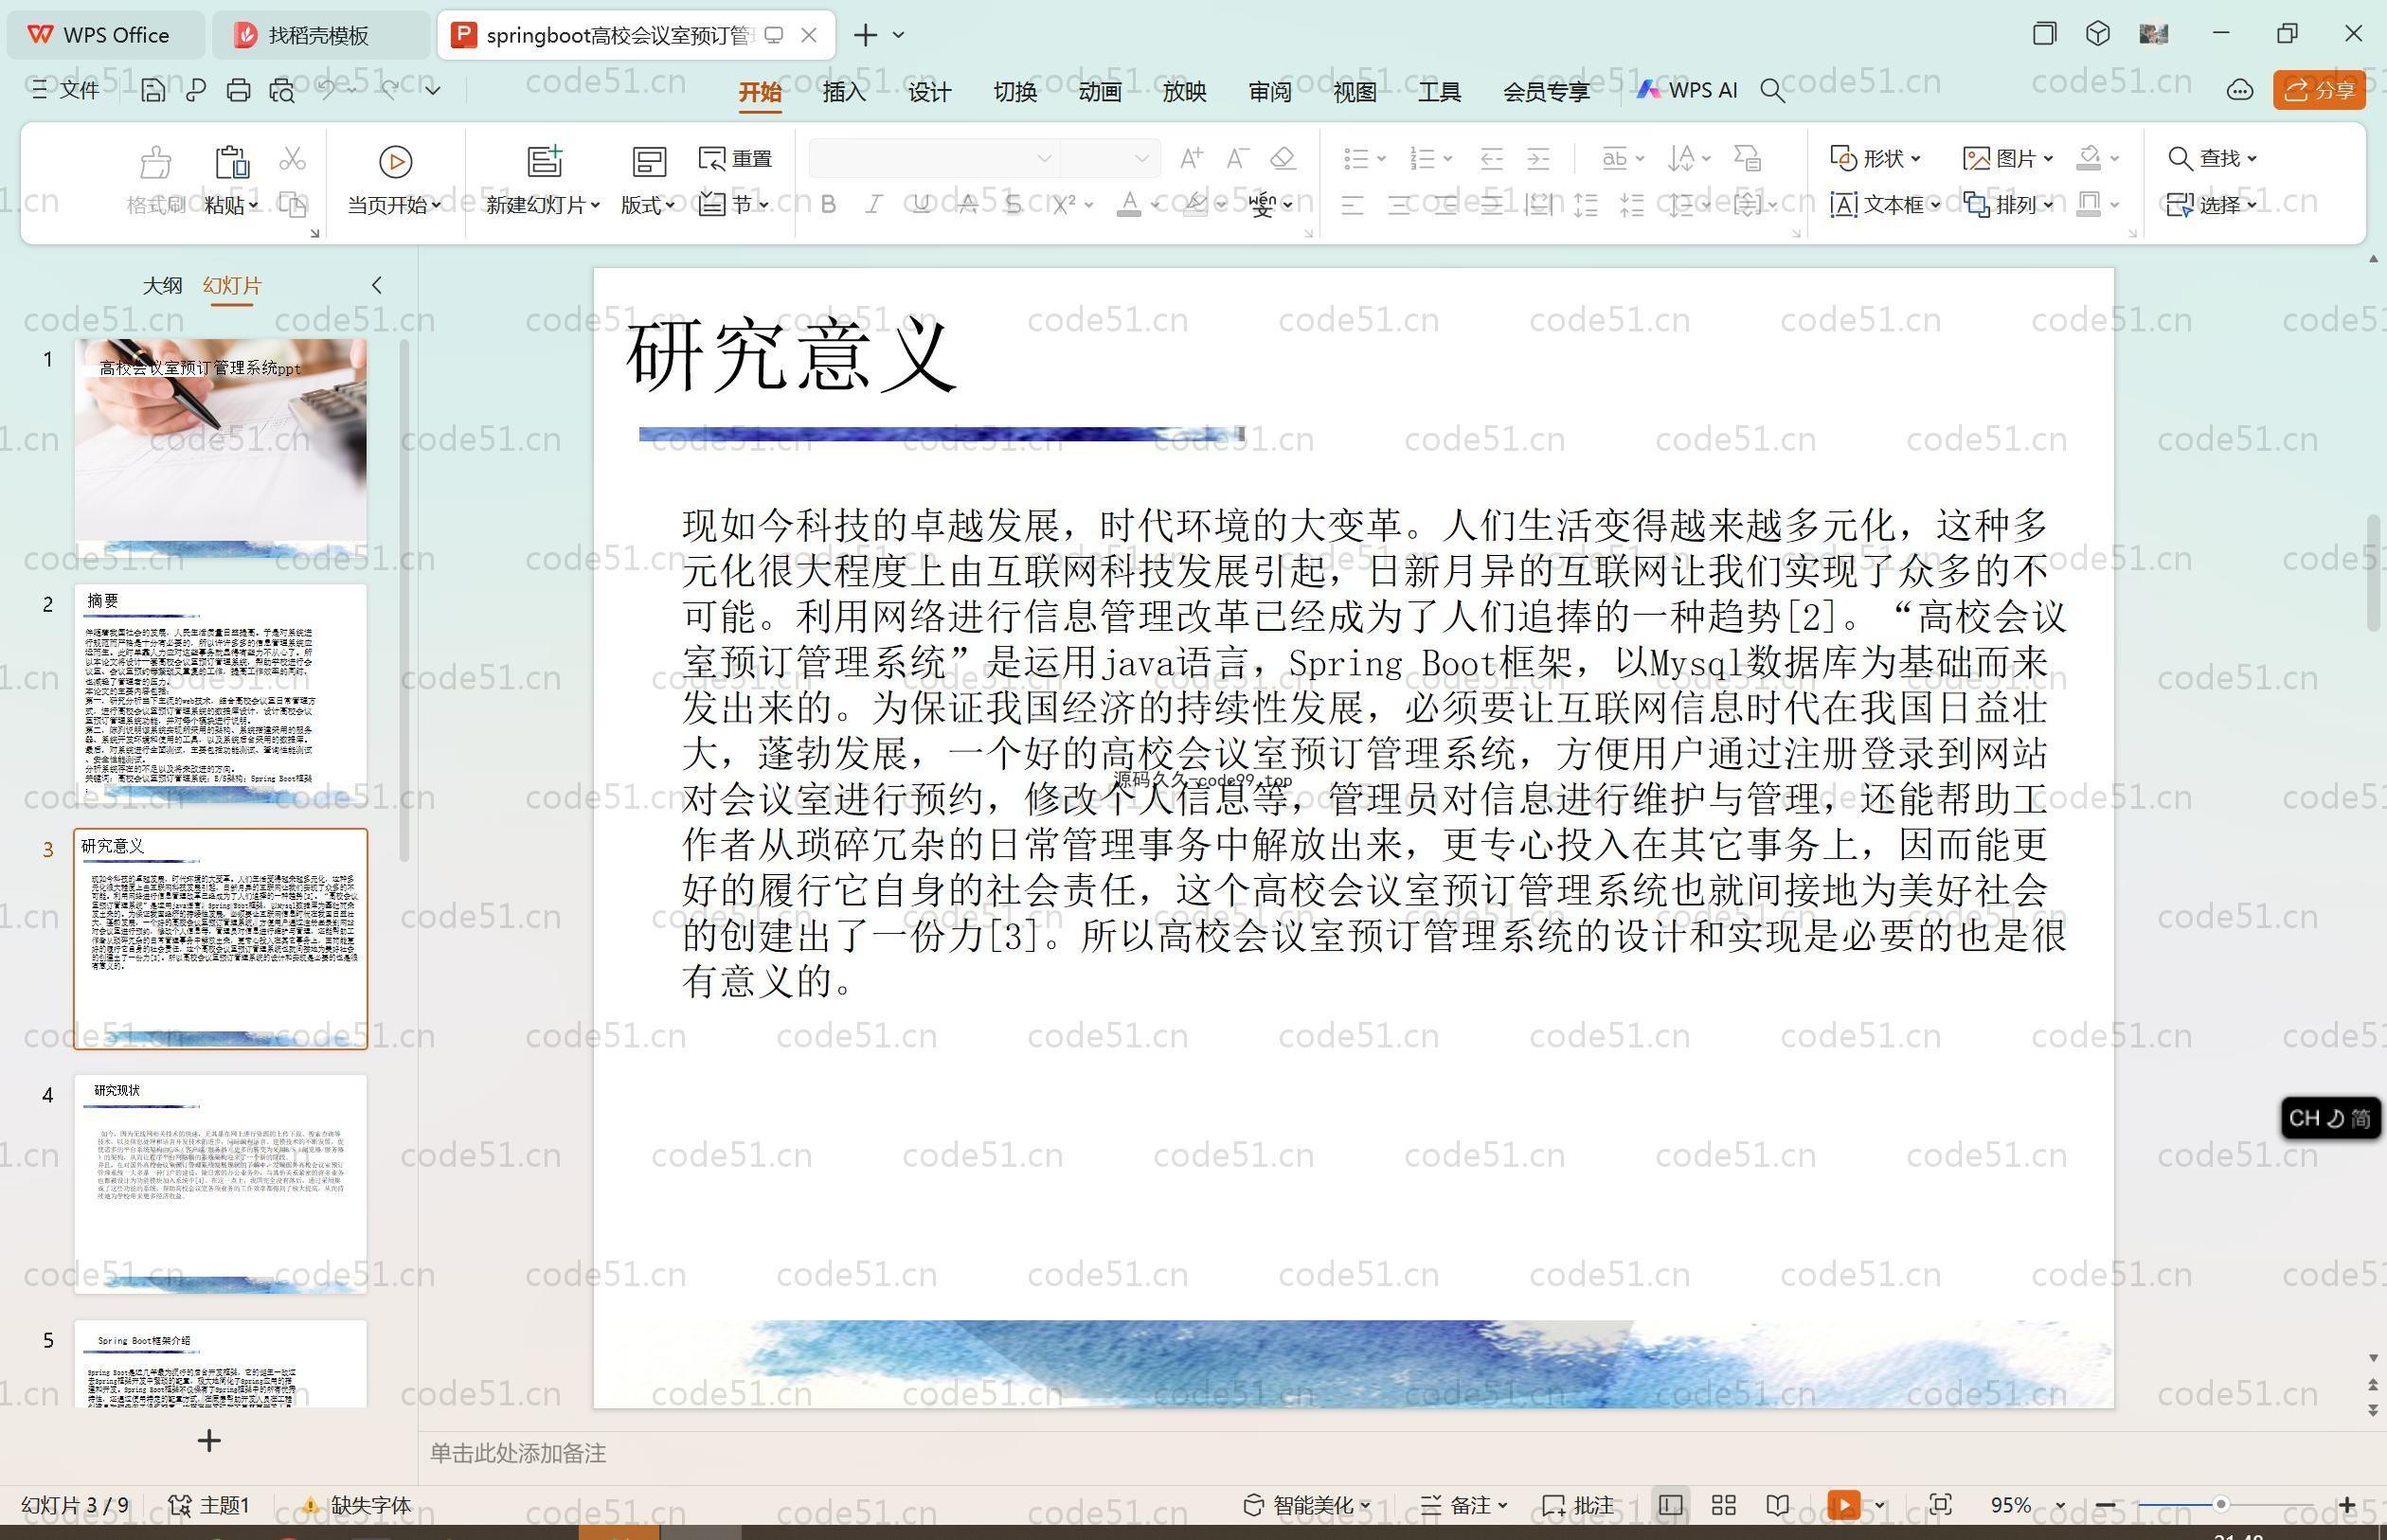Click the fit-to-window icon in status bar

point(1940,1505)
